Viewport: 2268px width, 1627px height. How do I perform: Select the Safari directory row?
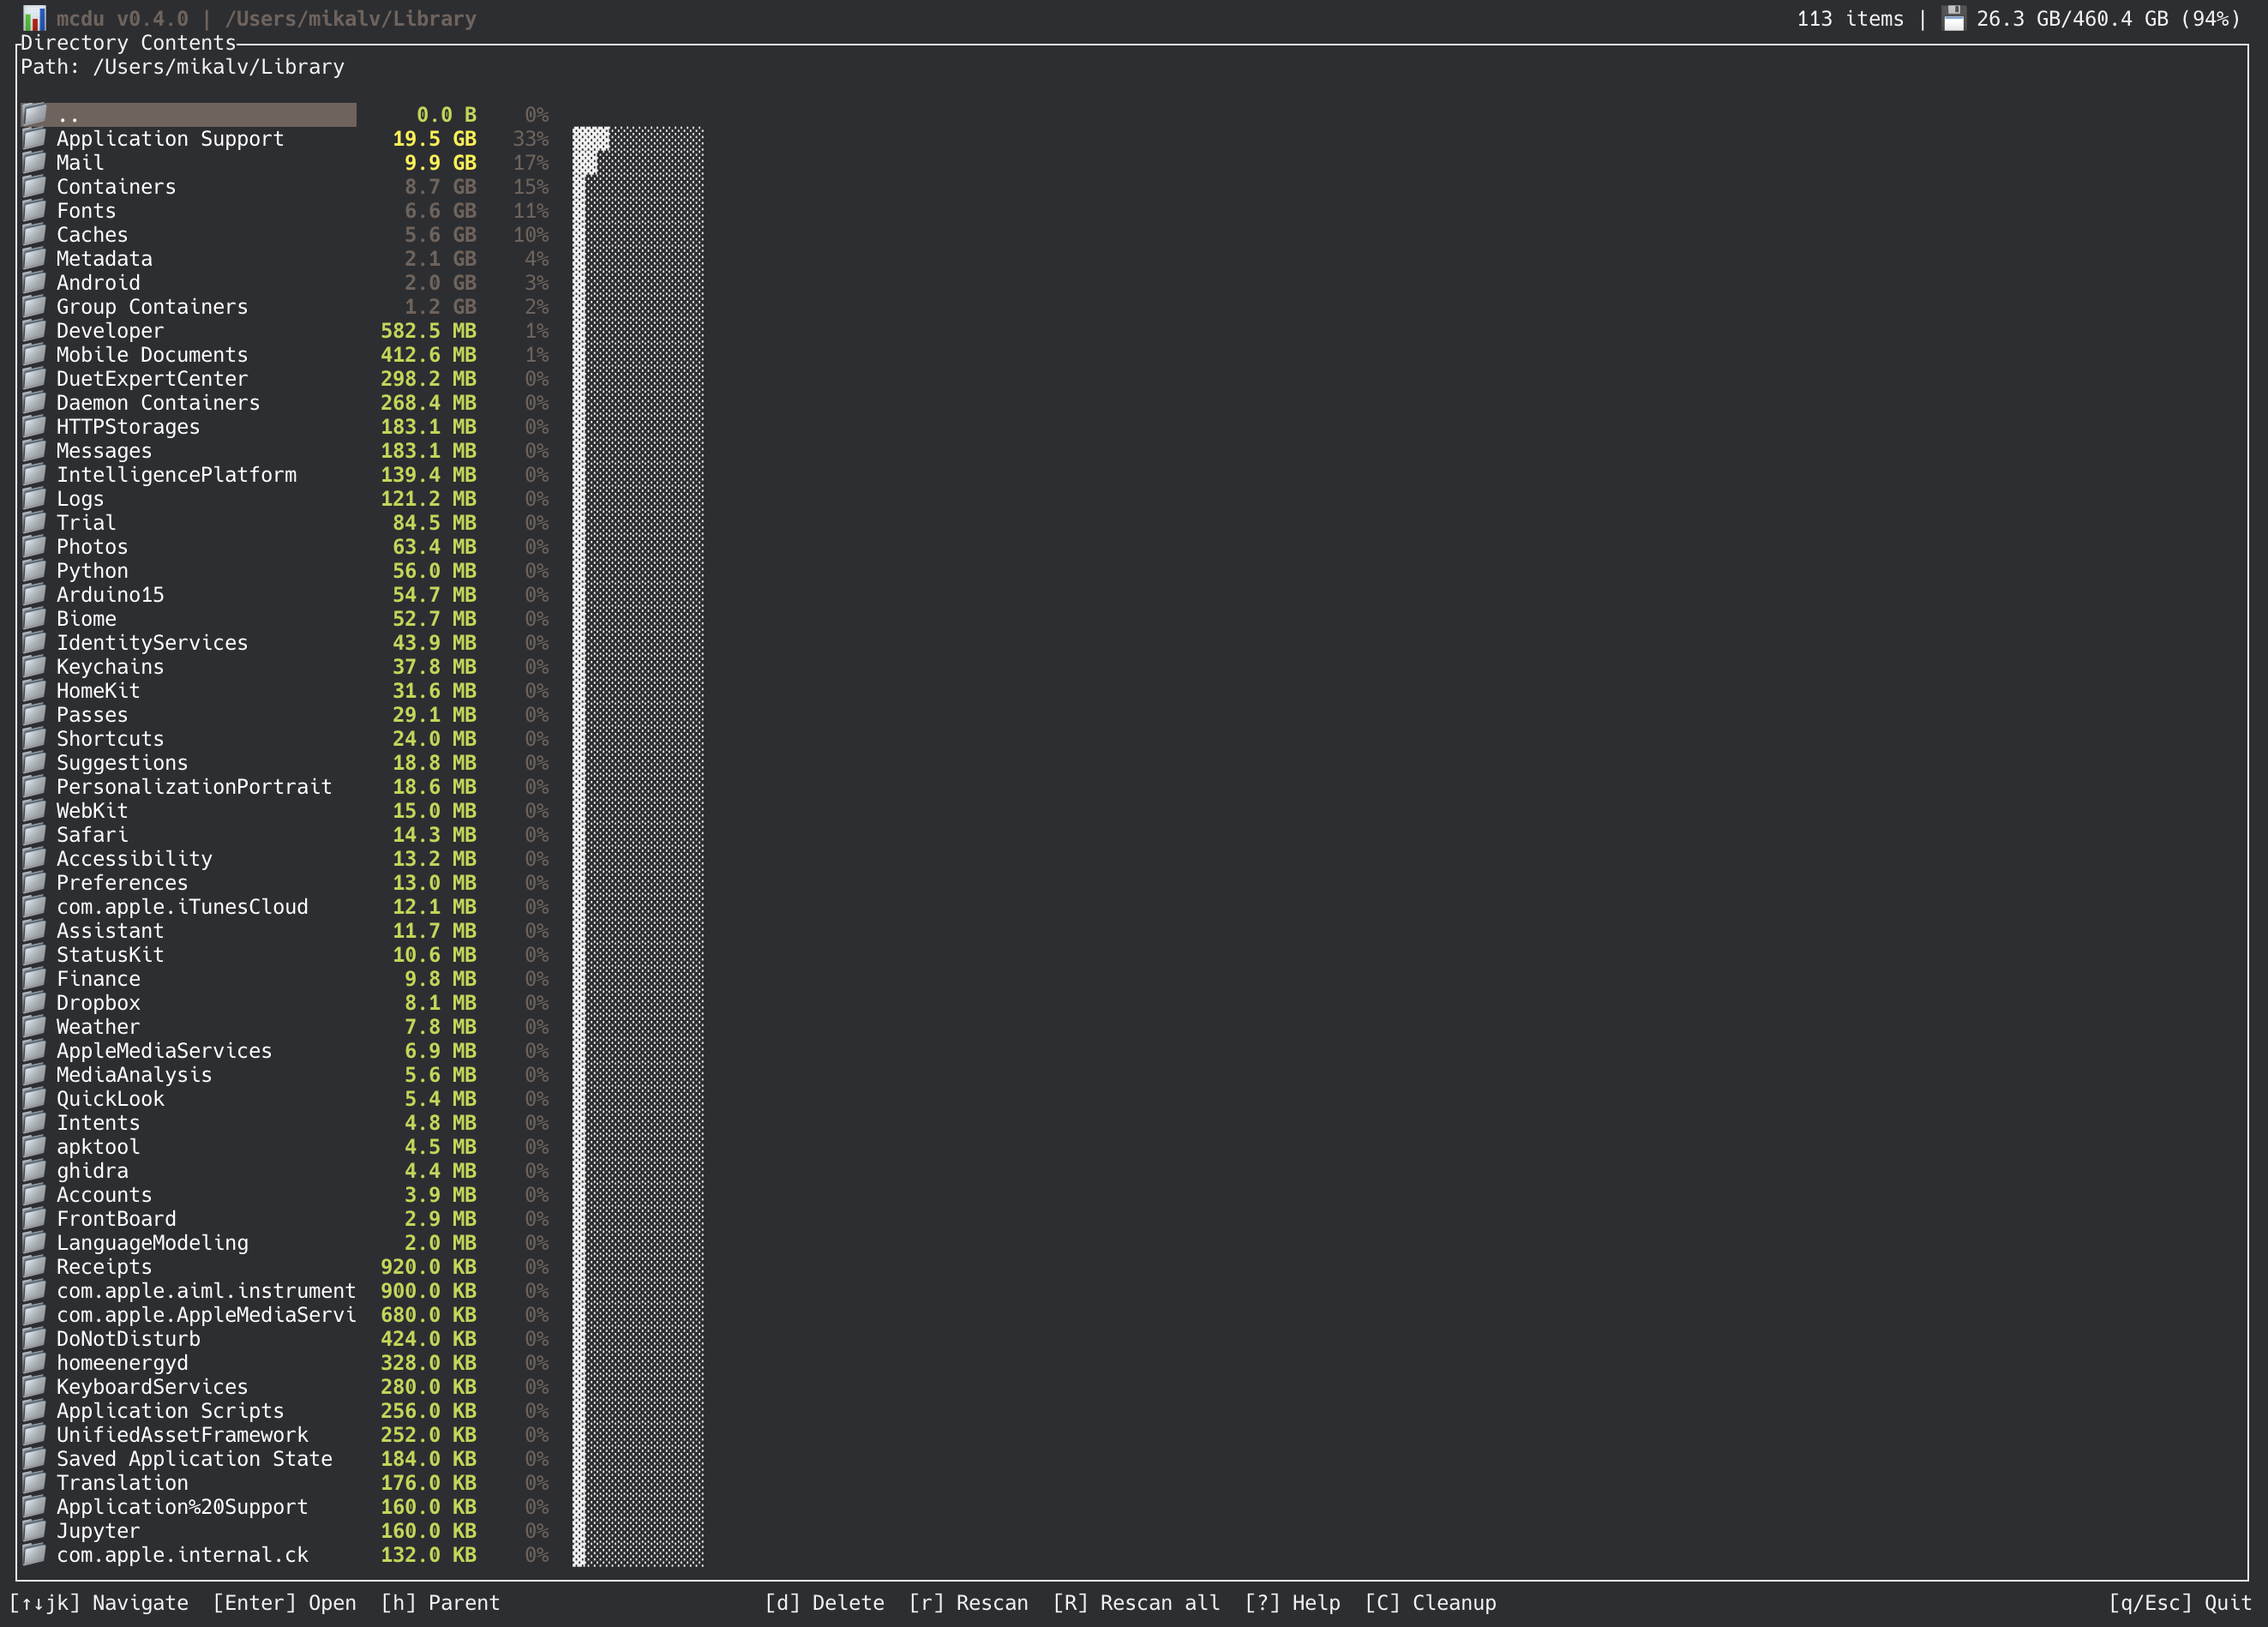coord(93,835)
